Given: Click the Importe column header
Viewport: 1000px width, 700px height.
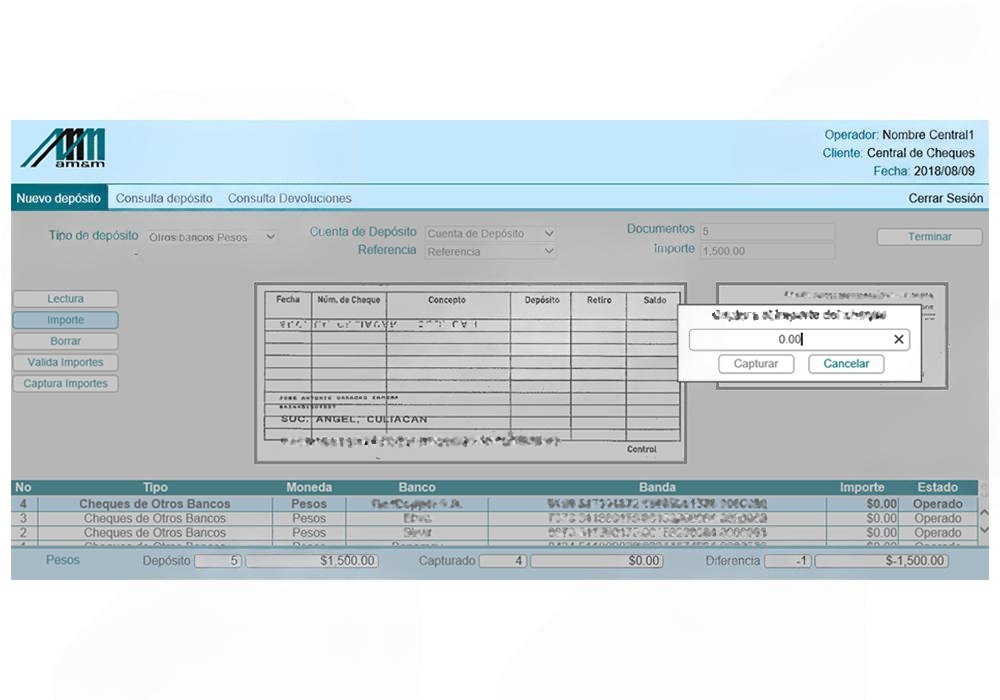Looking at the screenshot, I should point(862,487).
